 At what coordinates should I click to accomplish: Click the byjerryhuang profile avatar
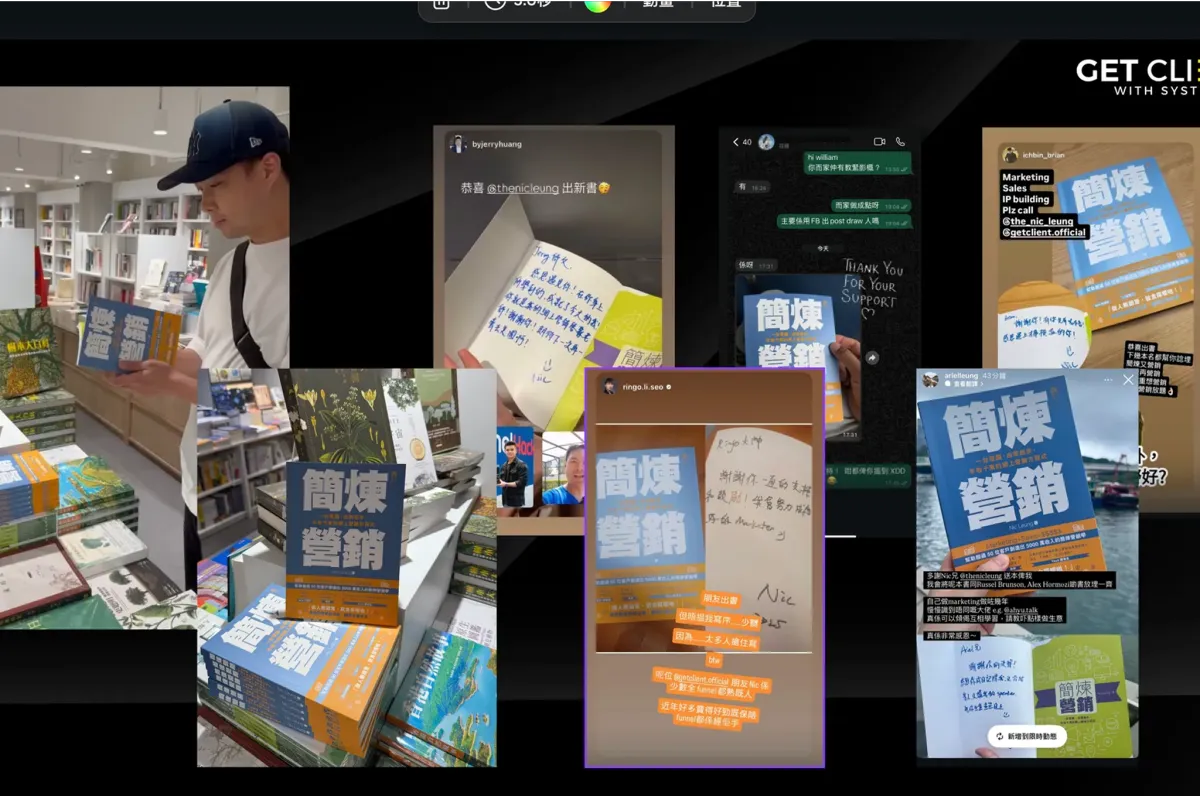coord(458,144)
